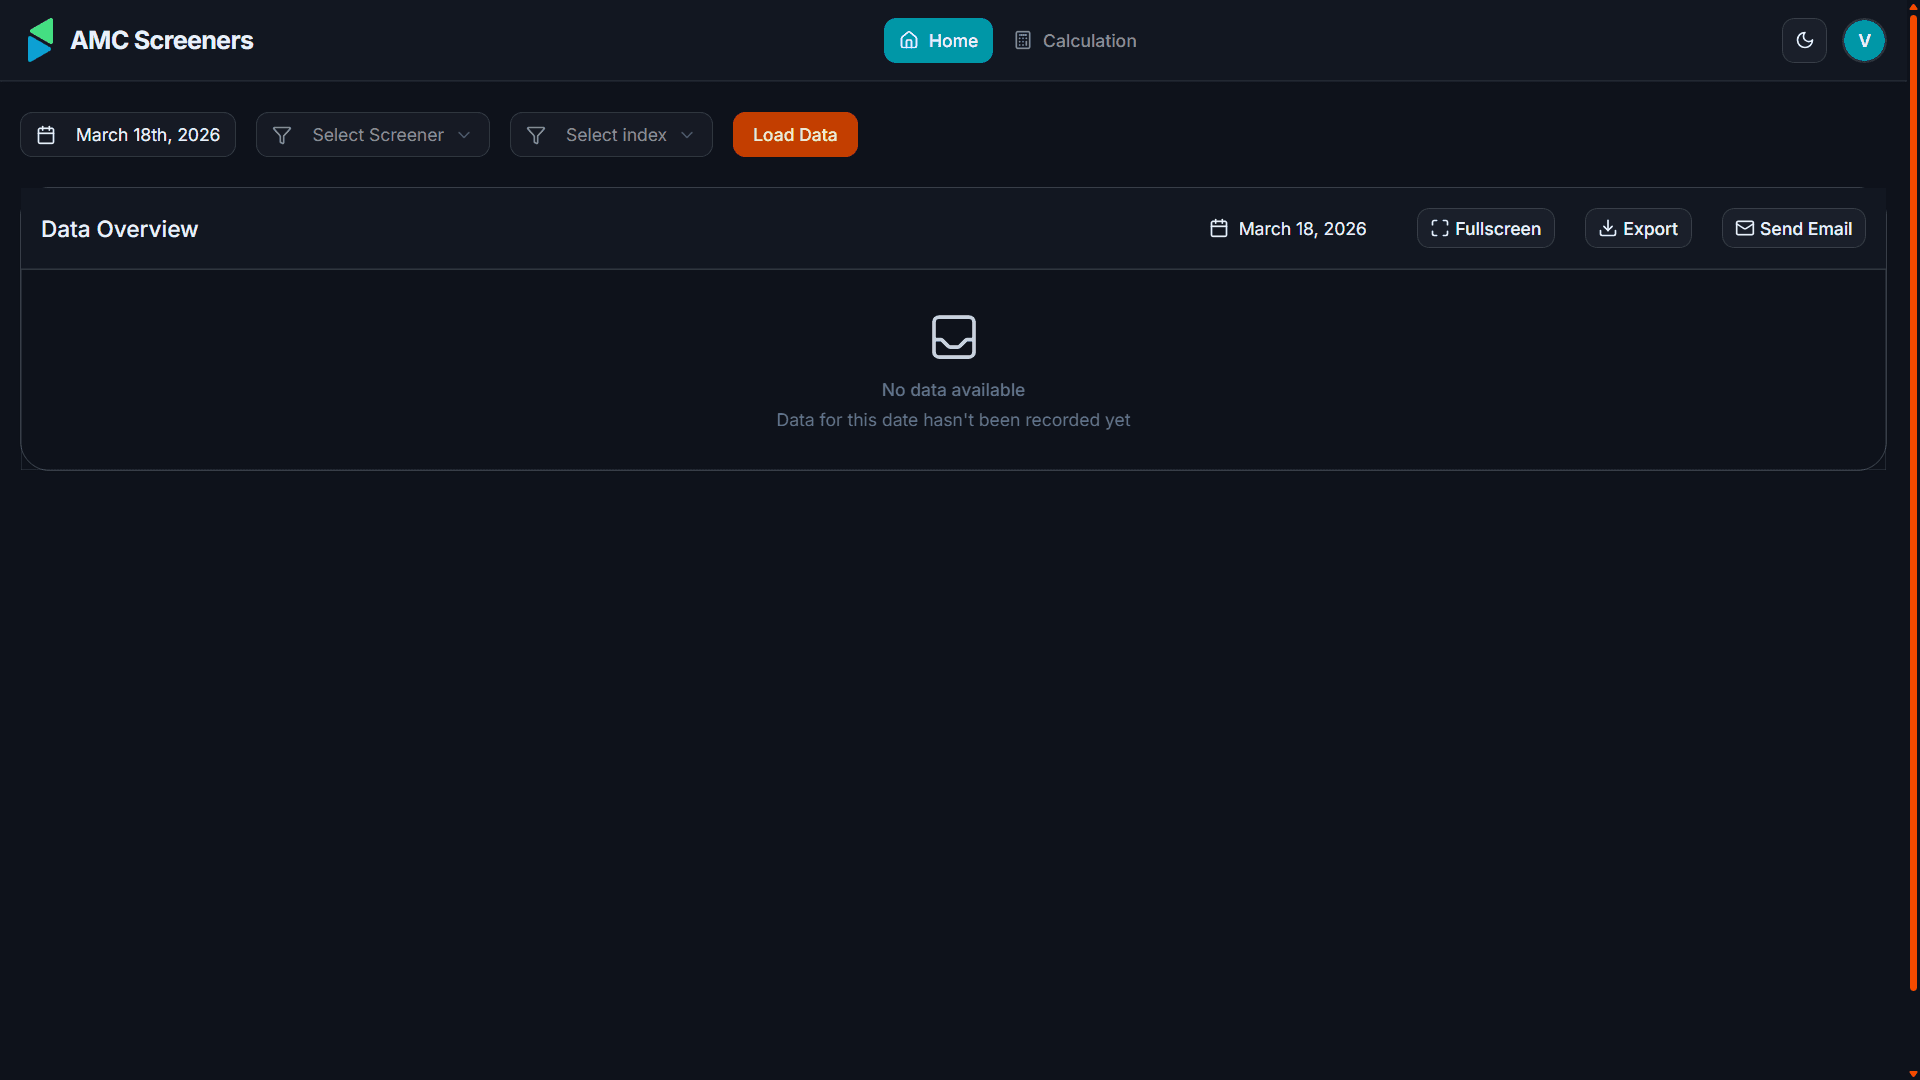Click the calendar icon in date picker
Image resolution: width=1920 pixels, height=1080 pixels.
[x=46, y=135]
